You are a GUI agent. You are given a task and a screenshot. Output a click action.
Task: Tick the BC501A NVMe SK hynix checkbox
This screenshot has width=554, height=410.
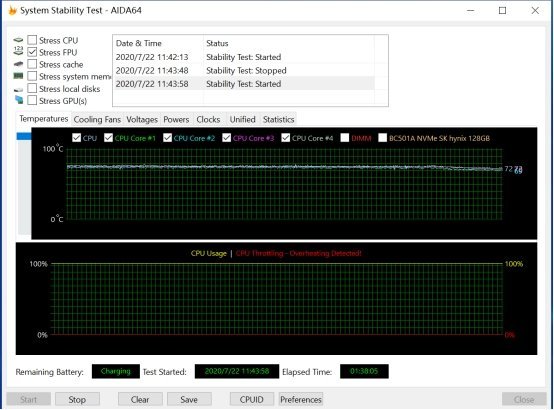[x=382, y=138]
